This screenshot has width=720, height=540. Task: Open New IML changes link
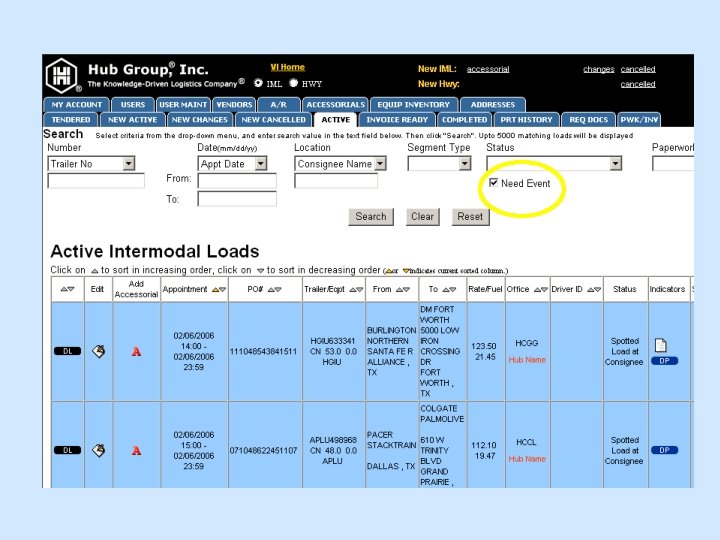[599, 69]
